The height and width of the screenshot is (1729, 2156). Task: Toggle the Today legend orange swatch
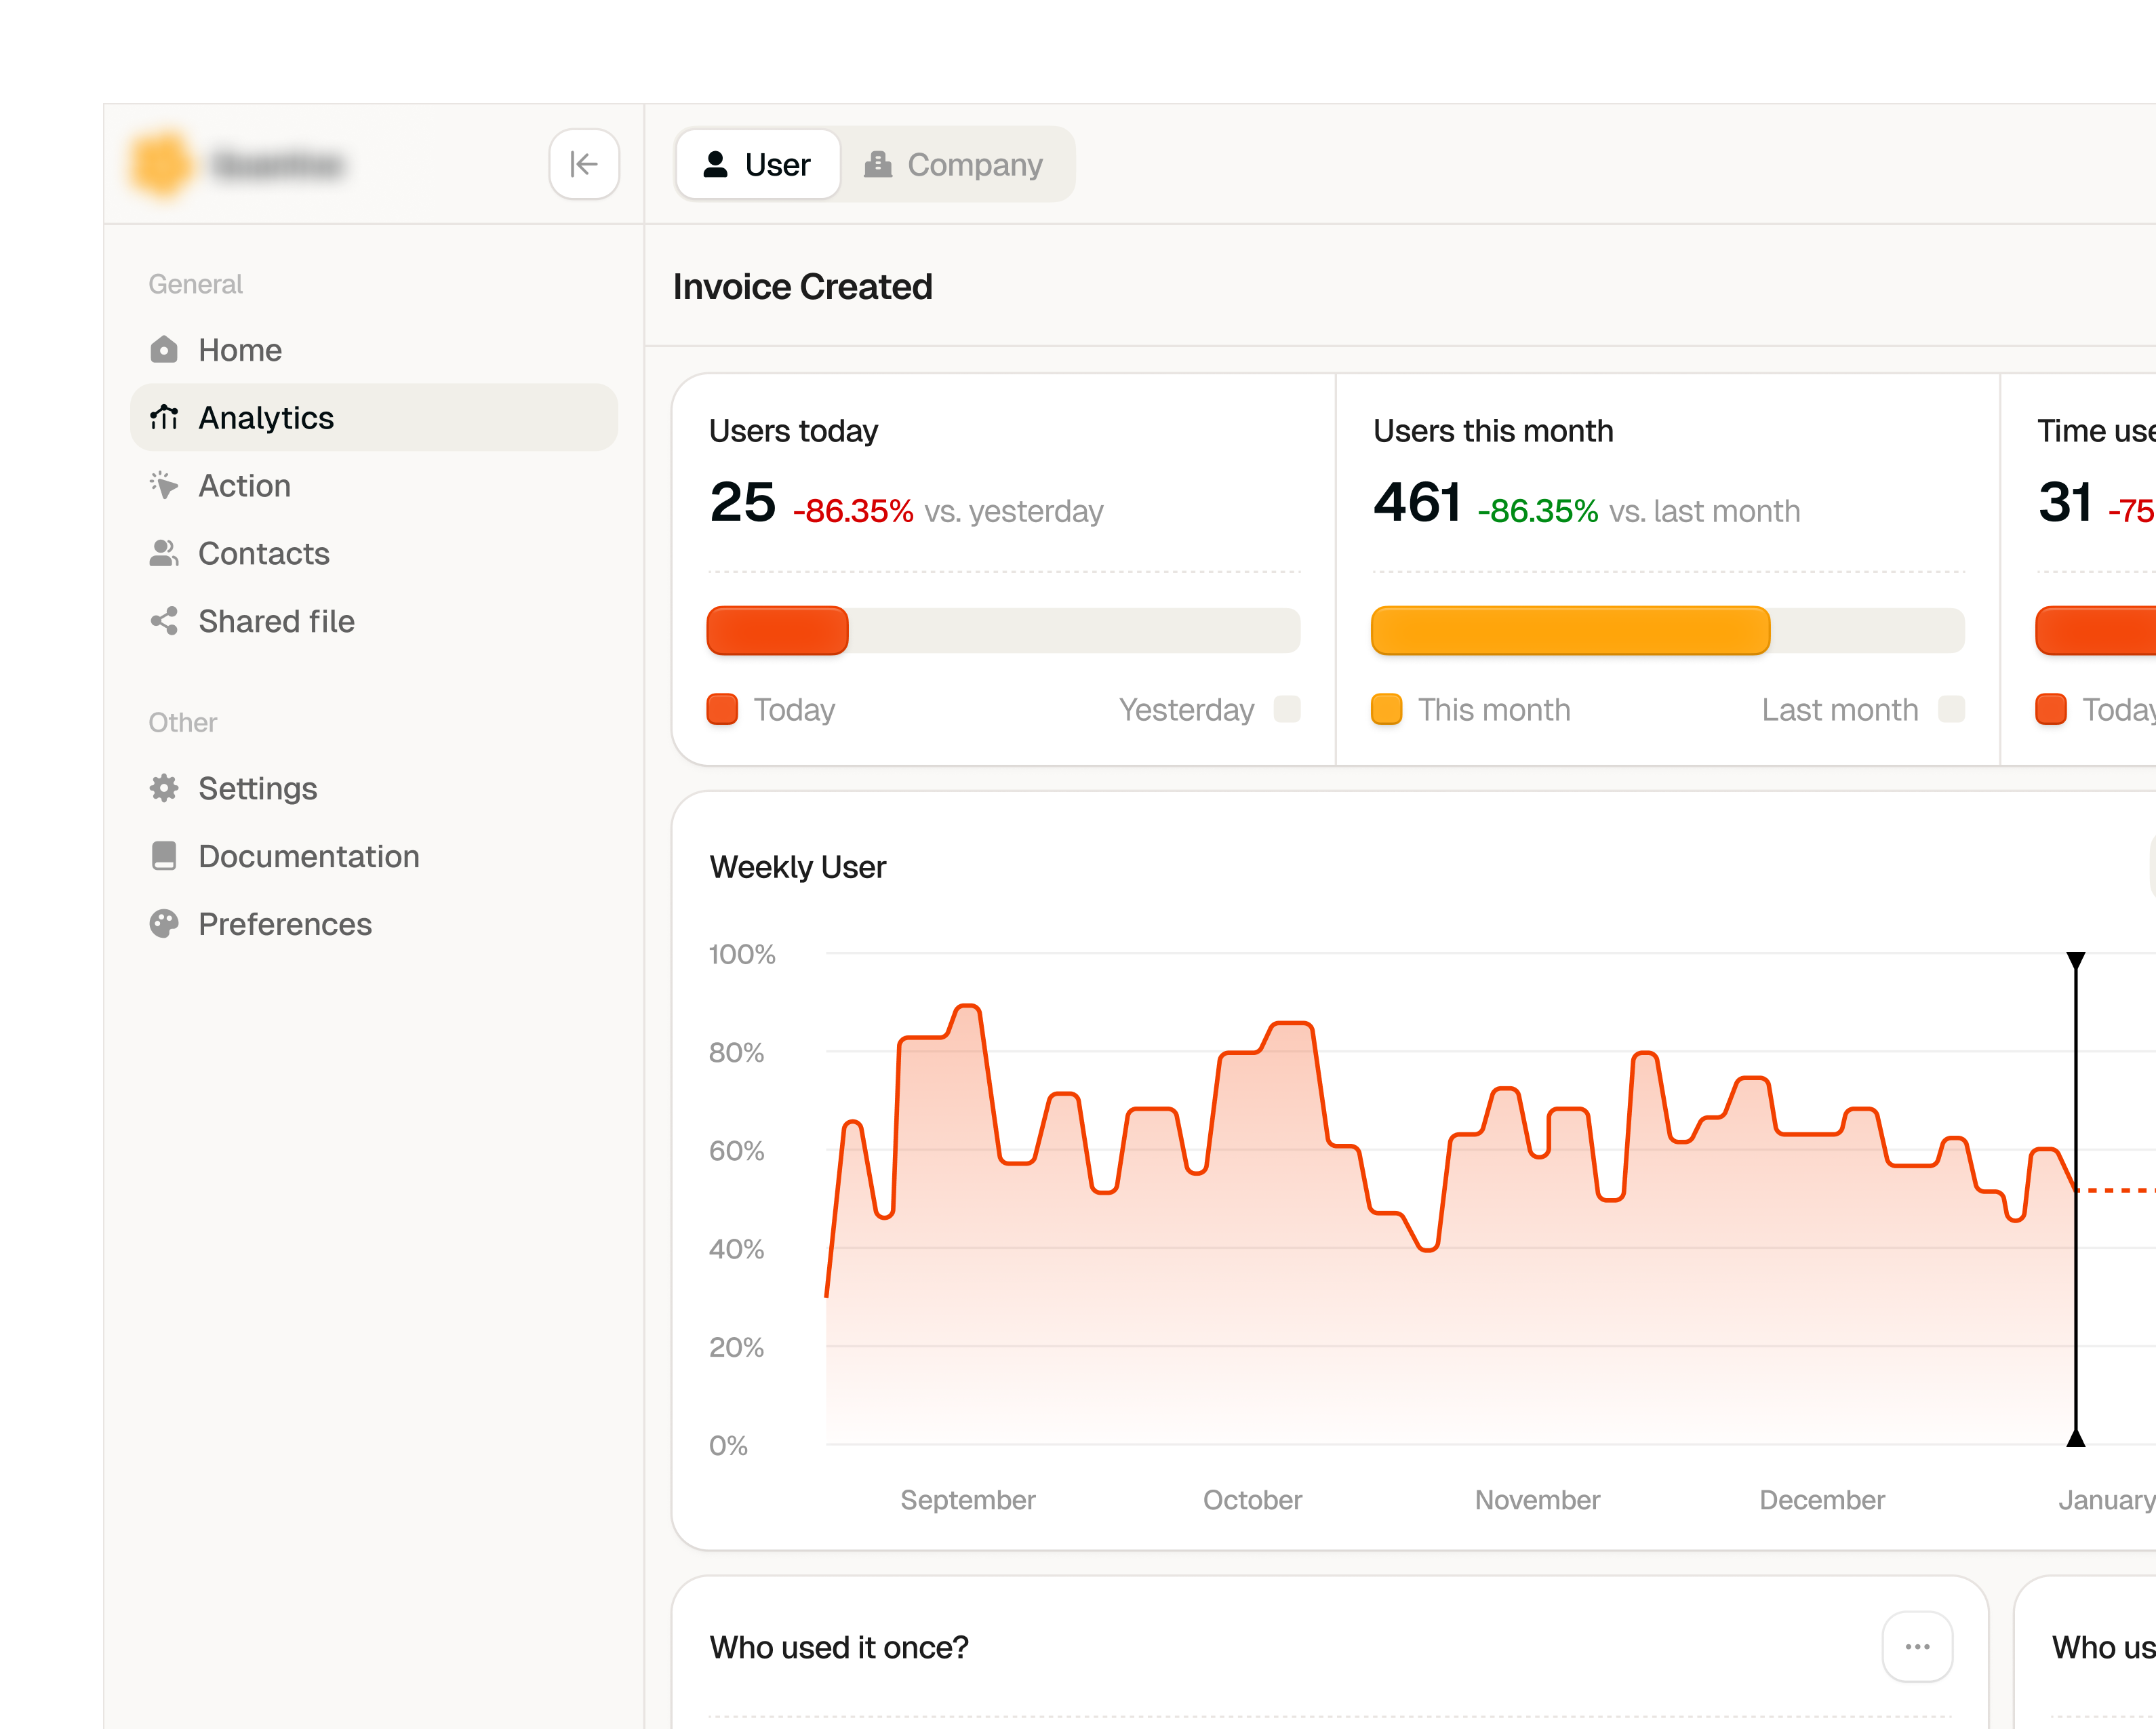pos(722,709)
